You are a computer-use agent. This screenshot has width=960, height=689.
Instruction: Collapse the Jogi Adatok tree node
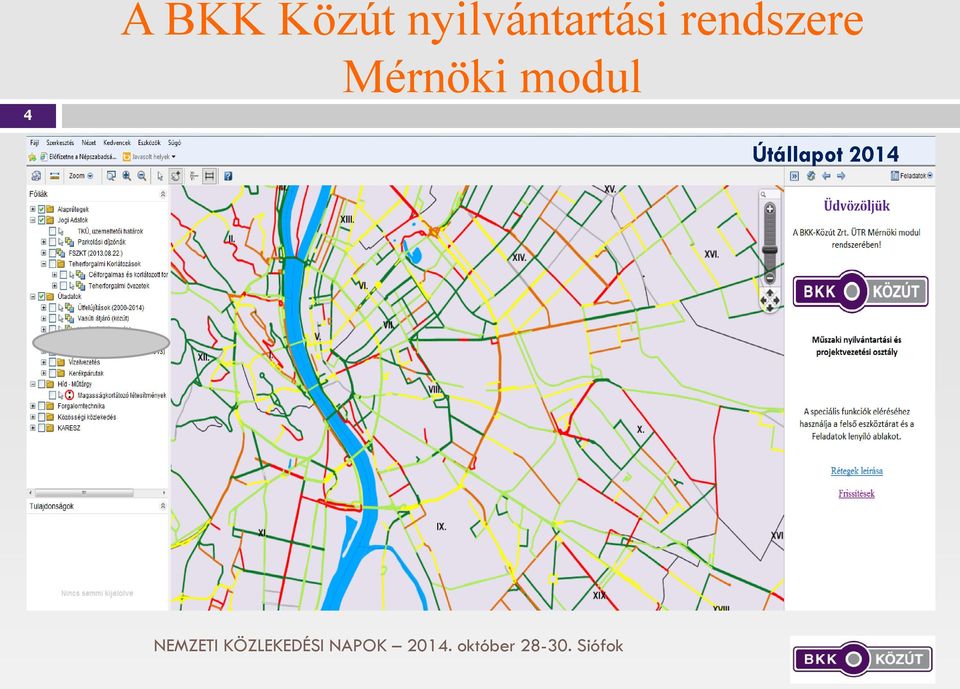[33, 220]
